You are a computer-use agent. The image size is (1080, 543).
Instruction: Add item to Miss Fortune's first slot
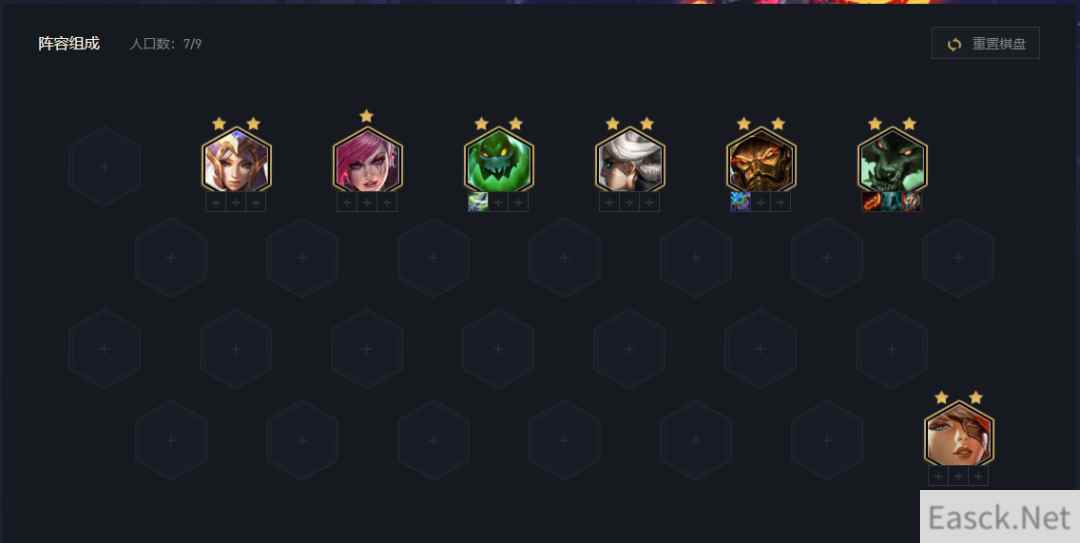click(938, 476)
